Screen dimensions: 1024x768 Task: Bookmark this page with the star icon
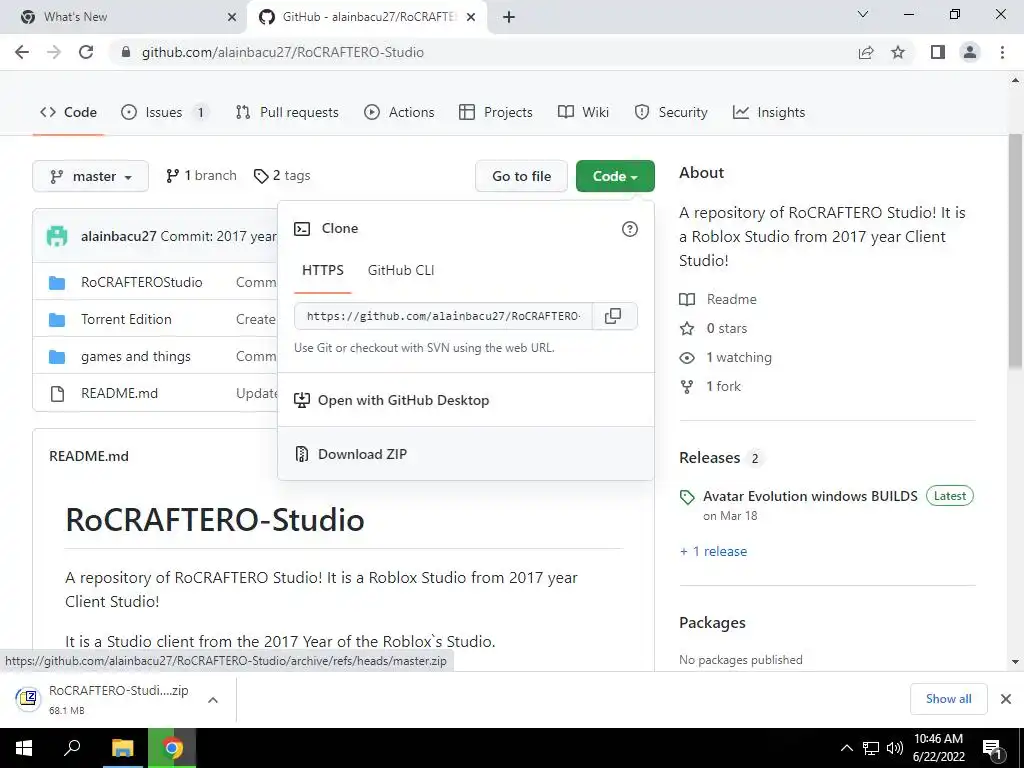coord(898,52)
